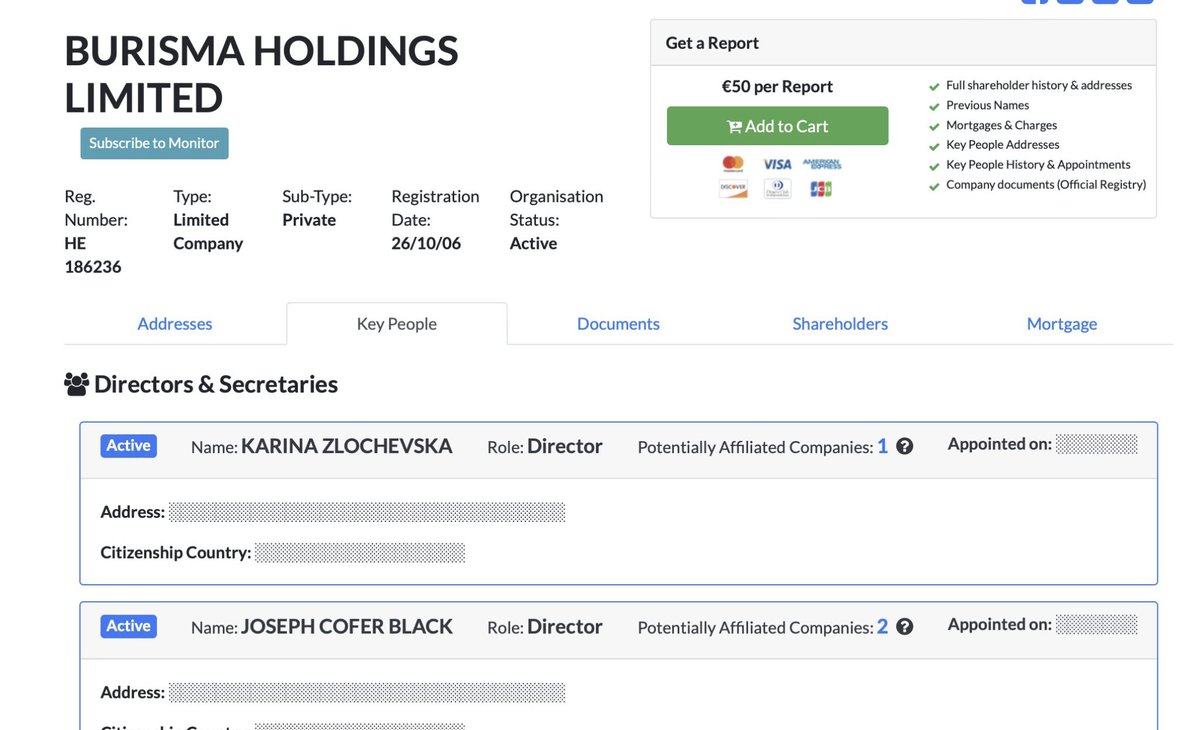Viewport: 1200px width, 730px height.
Task: Click the Key People Addresses feature checkmark
Action: click(x=934, y=147)
